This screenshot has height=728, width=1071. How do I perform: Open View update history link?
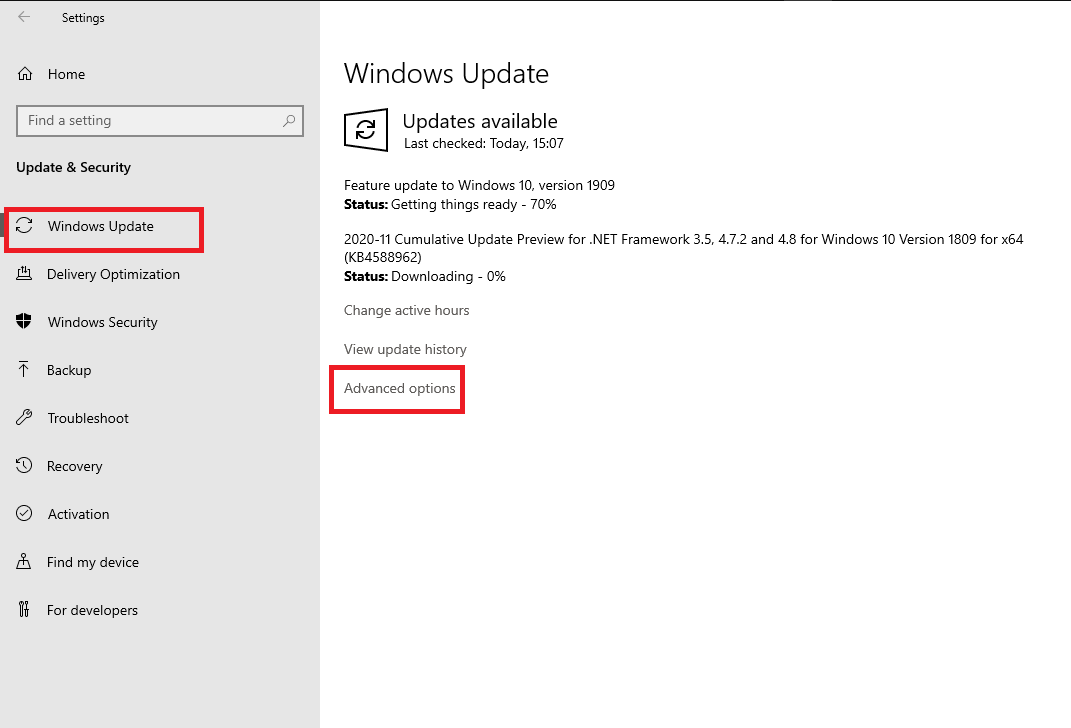[x=405, y=349]
